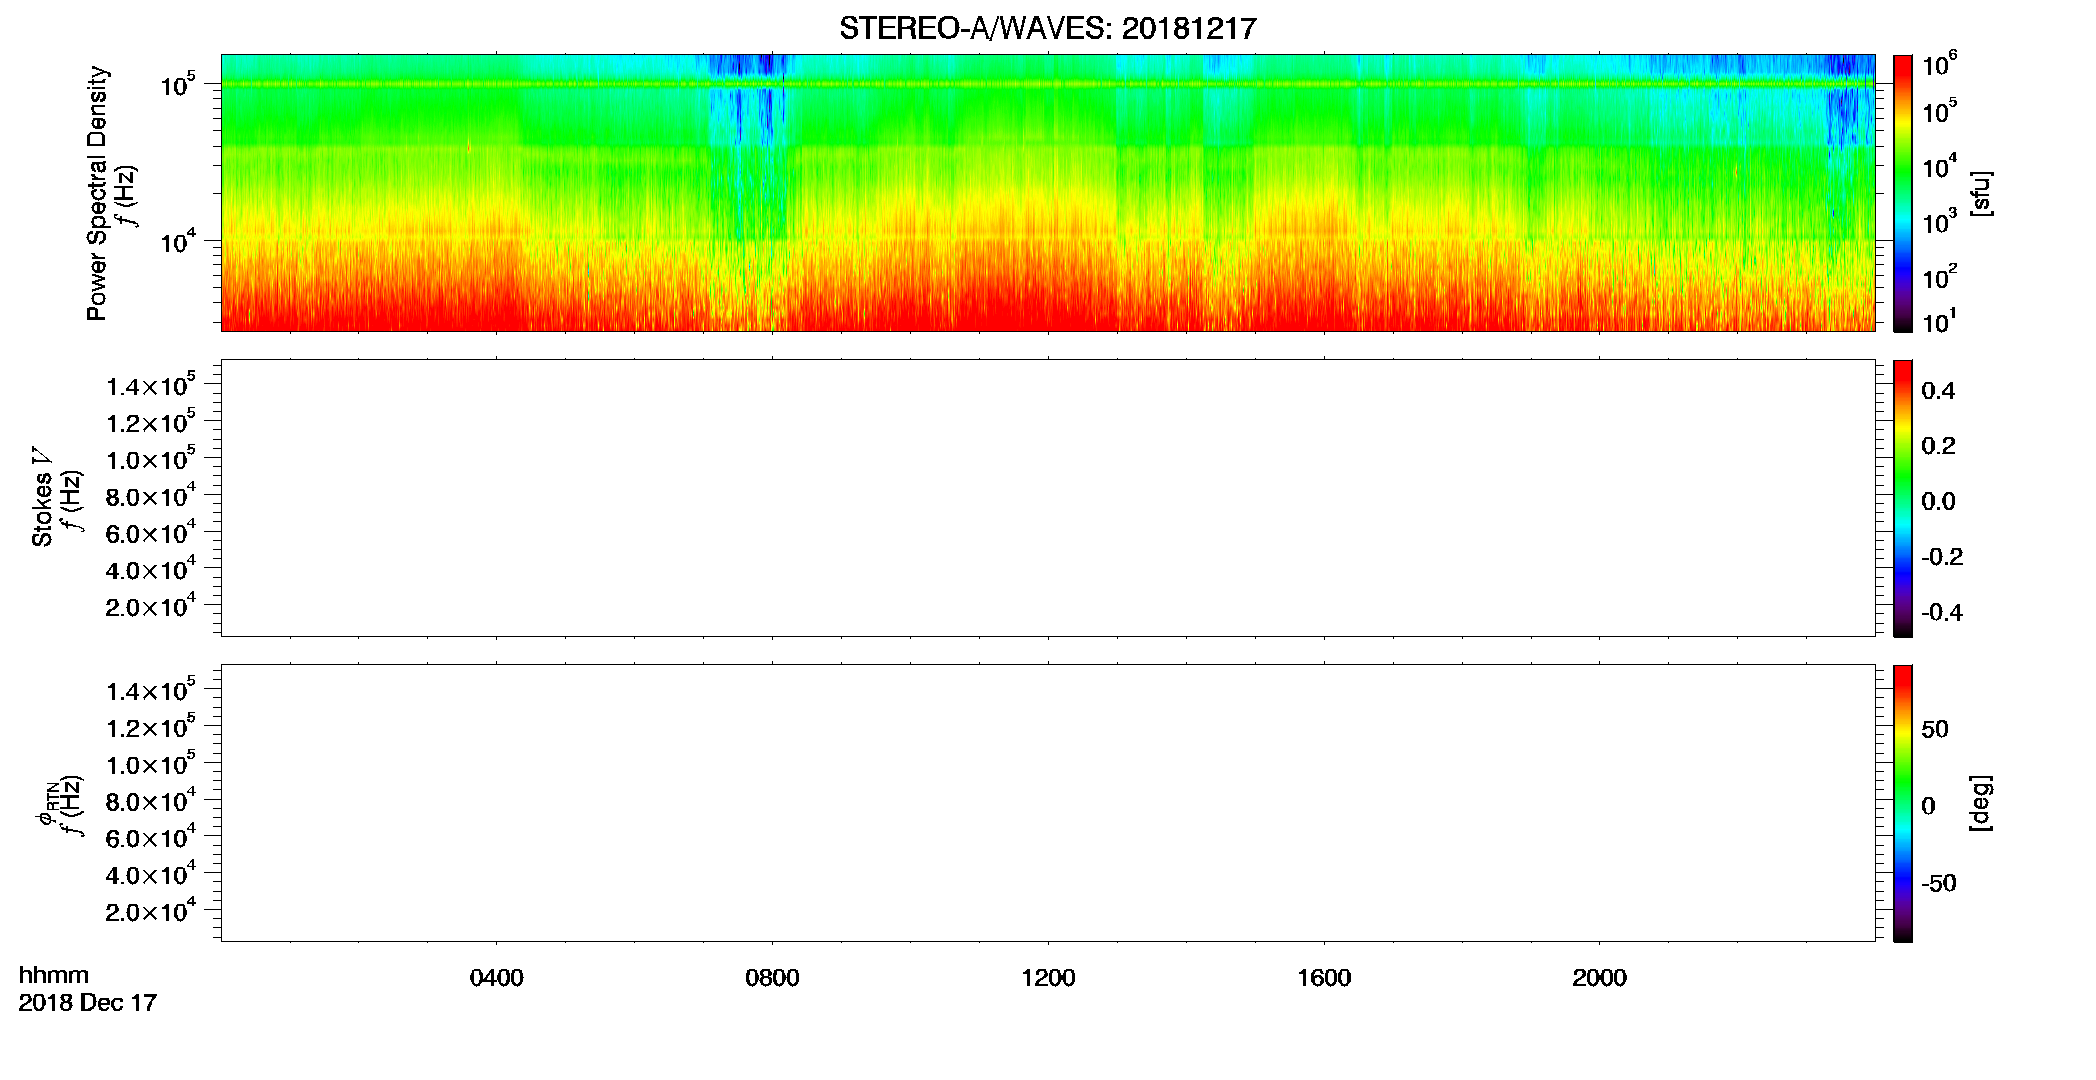Screen dimensions: 2096x1080
Task: Click the 0.4 value on Stokes color bar
Action: (1938, 391)
